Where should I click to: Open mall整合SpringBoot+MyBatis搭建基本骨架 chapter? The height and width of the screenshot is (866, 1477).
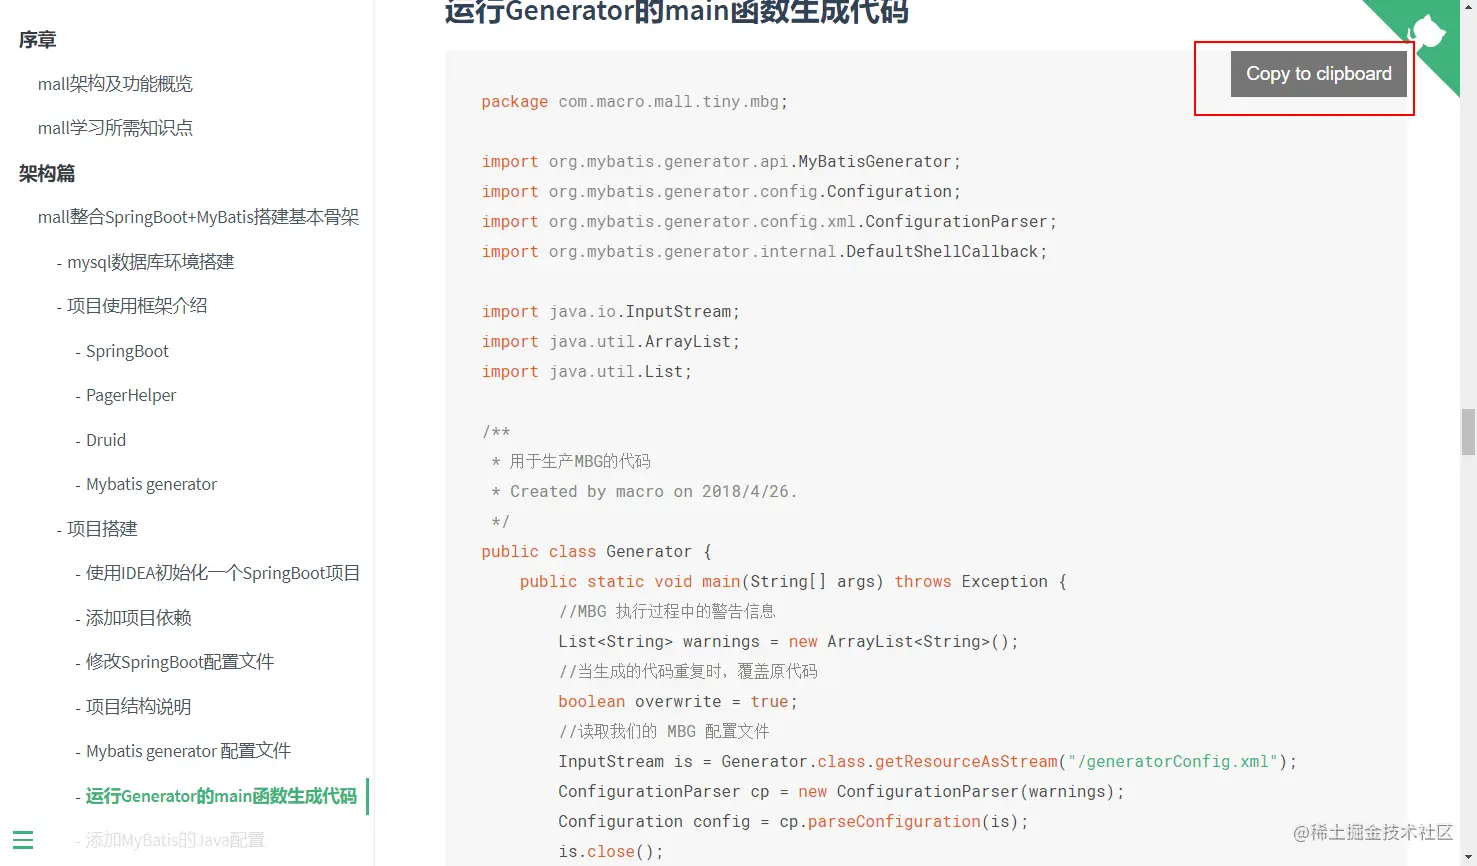tap(198, 217)
